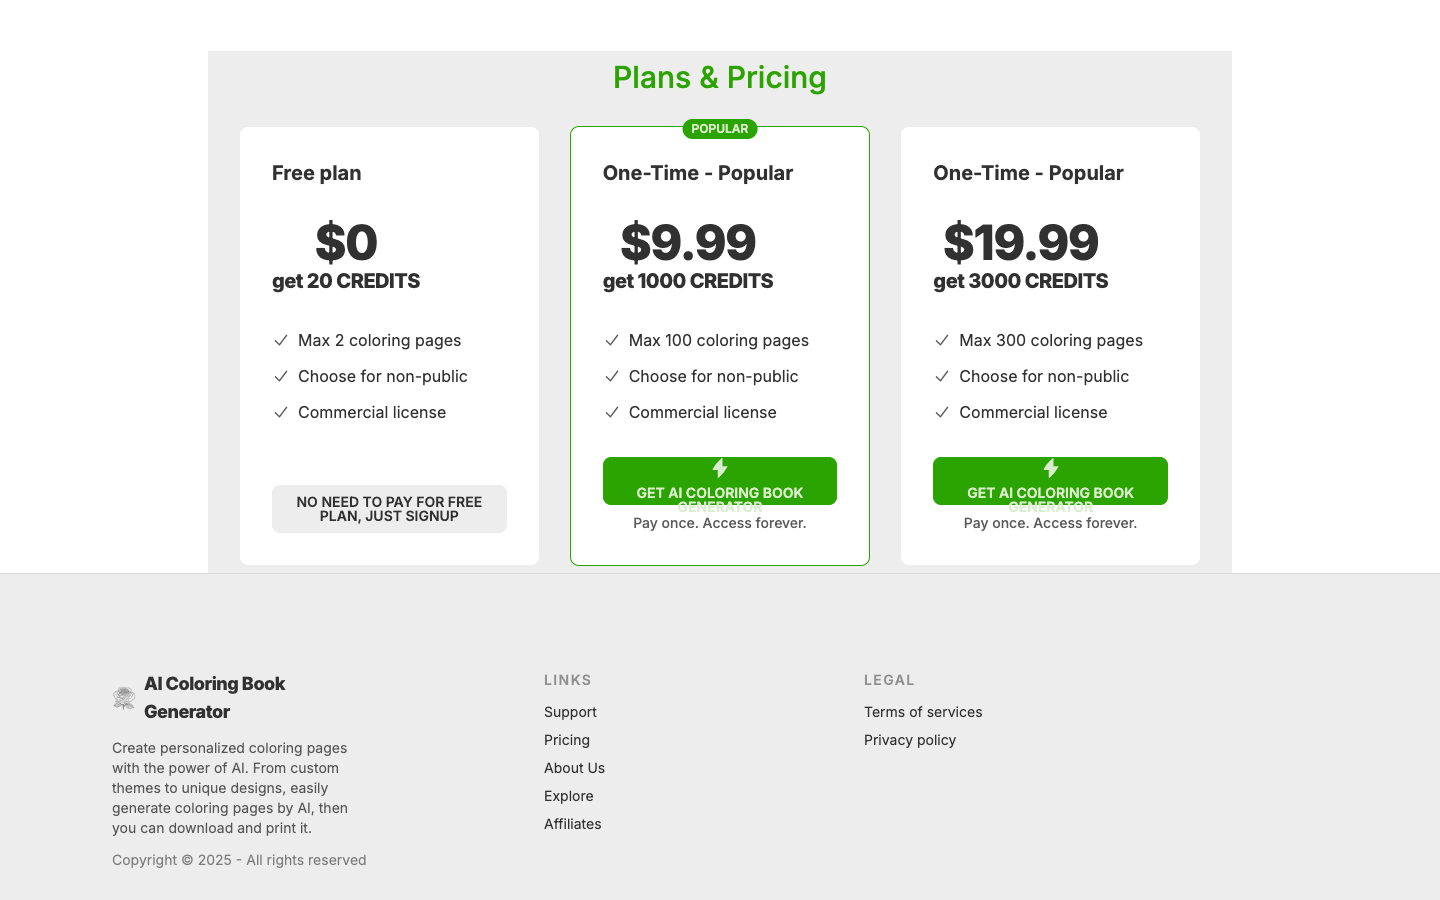
Task: Read the Terms of services page
Action: 923,712
